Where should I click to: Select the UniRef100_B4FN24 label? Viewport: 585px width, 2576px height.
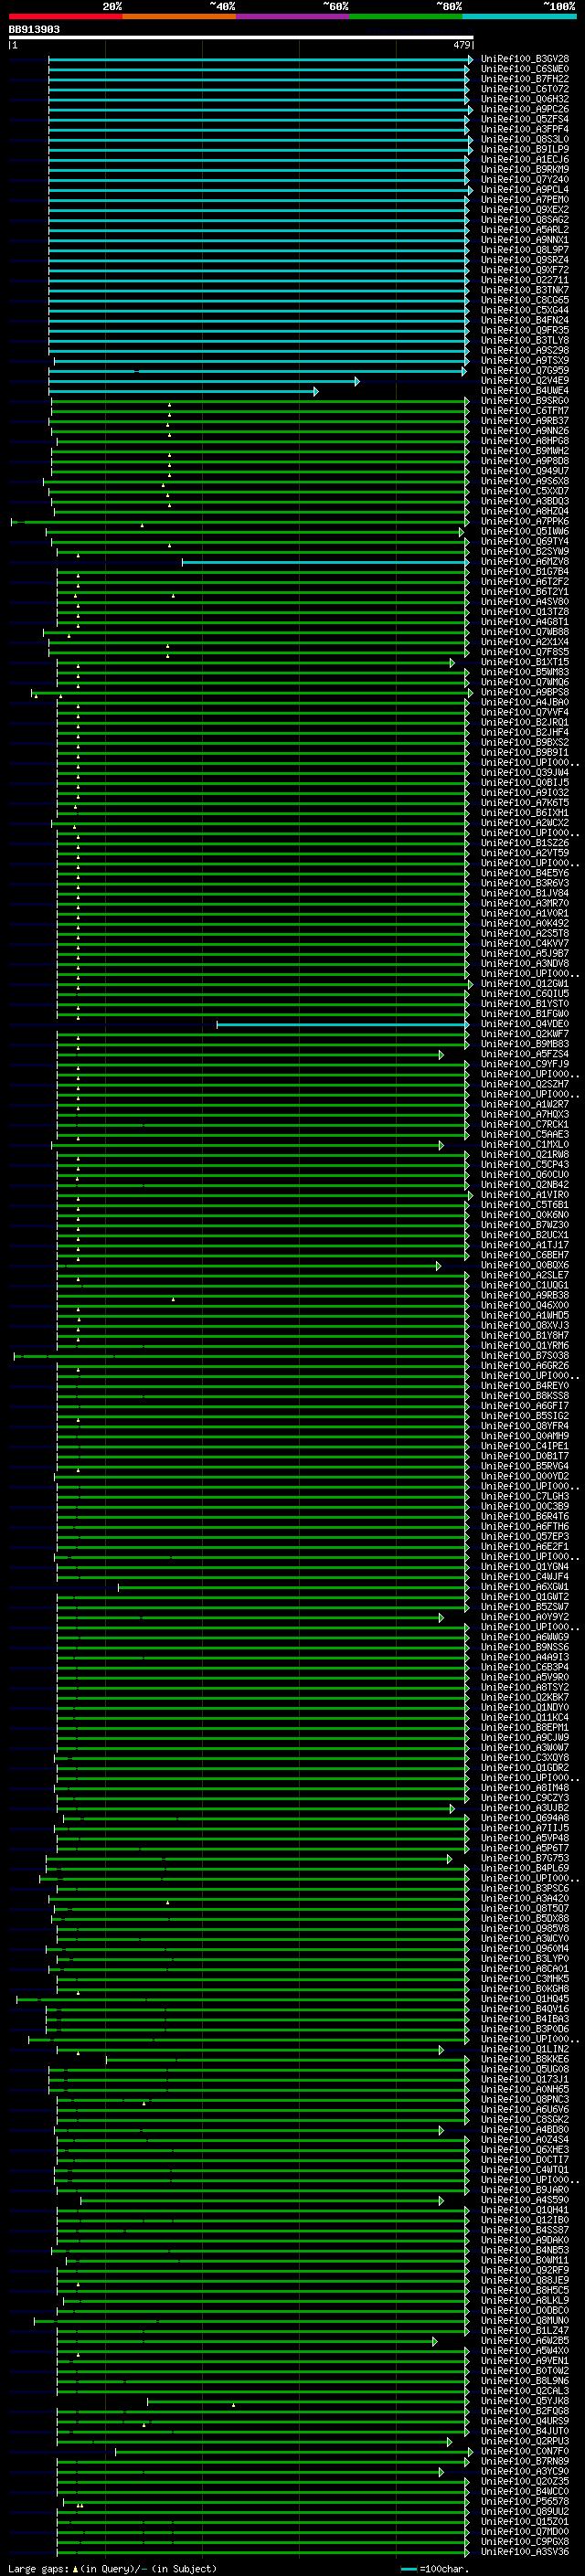pyautogui.click(x=525, y=321)
